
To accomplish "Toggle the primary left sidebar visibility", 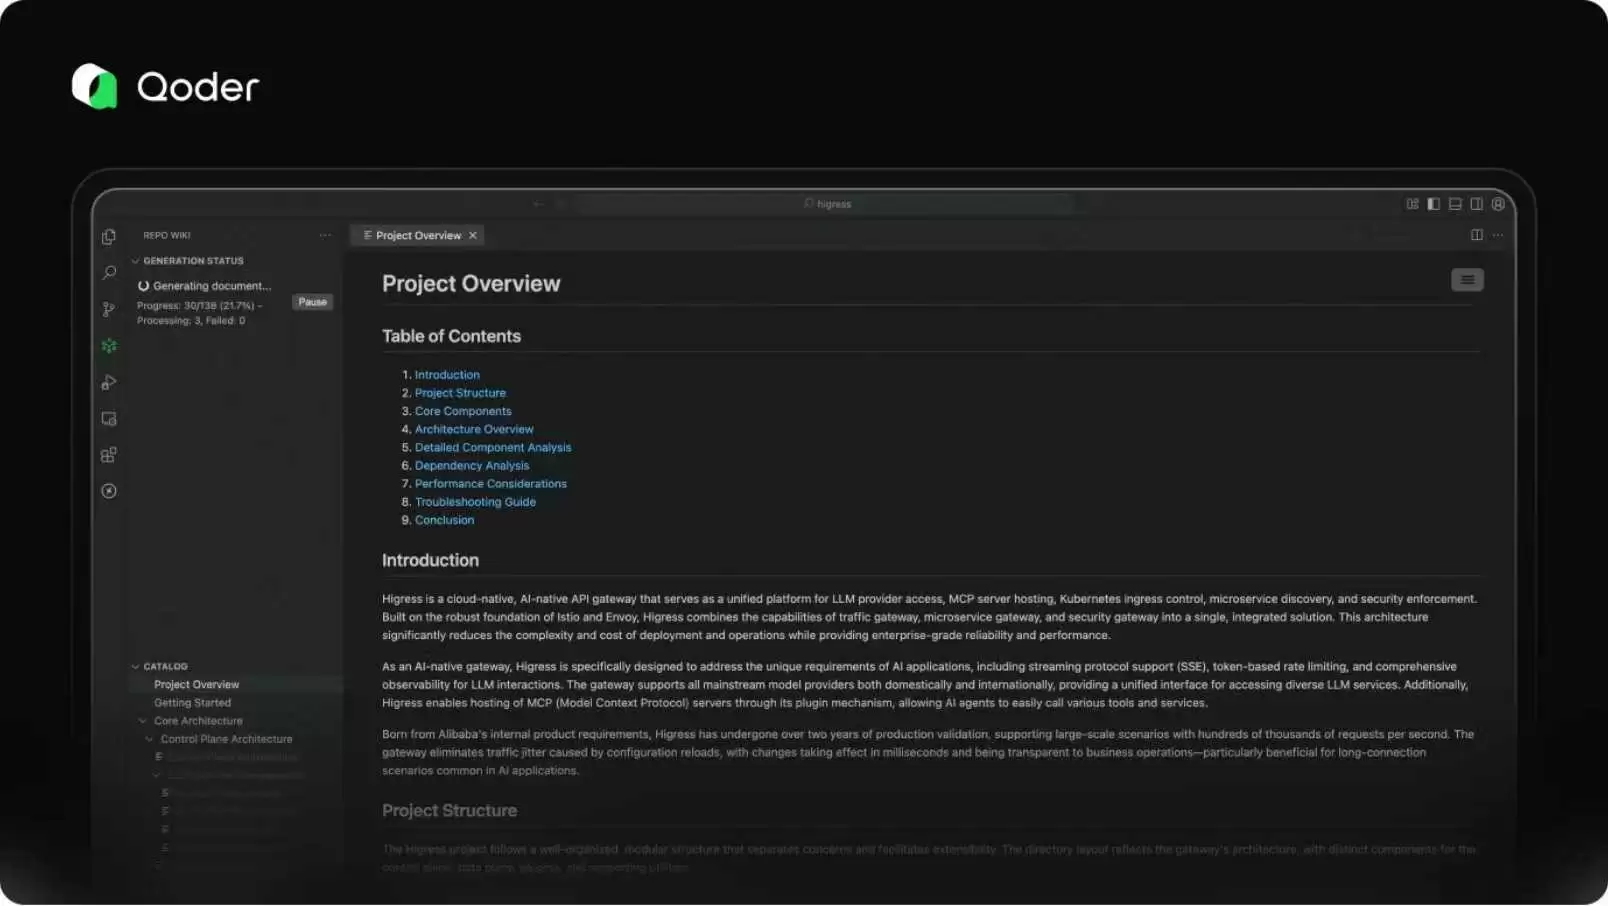I will click(x=1433, y=204).
